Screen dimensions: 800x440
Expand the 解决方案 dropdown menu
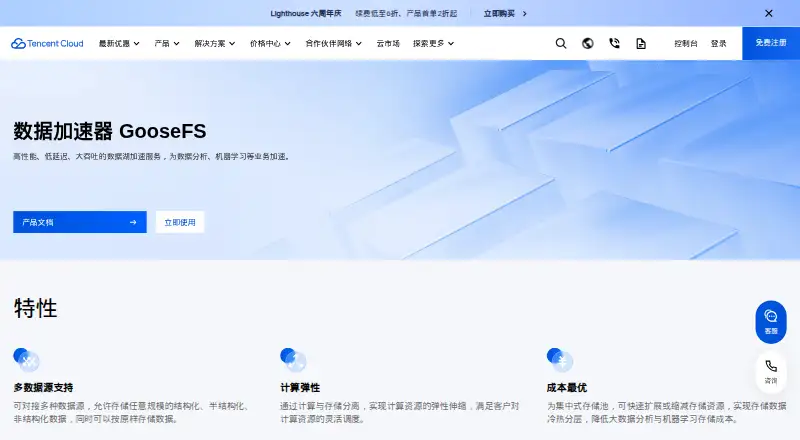click(x=214, y=43)
